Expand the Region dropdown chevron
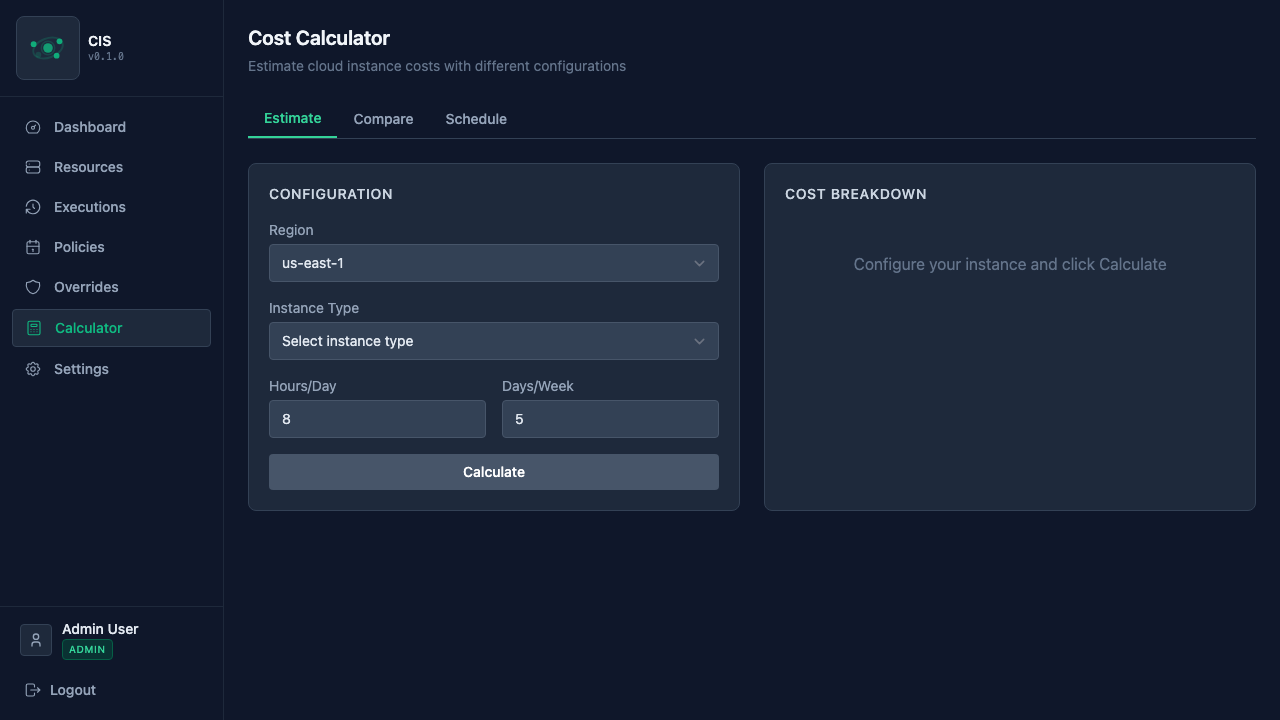This screenshot has height=720, width=1280. tap(700, 263)
